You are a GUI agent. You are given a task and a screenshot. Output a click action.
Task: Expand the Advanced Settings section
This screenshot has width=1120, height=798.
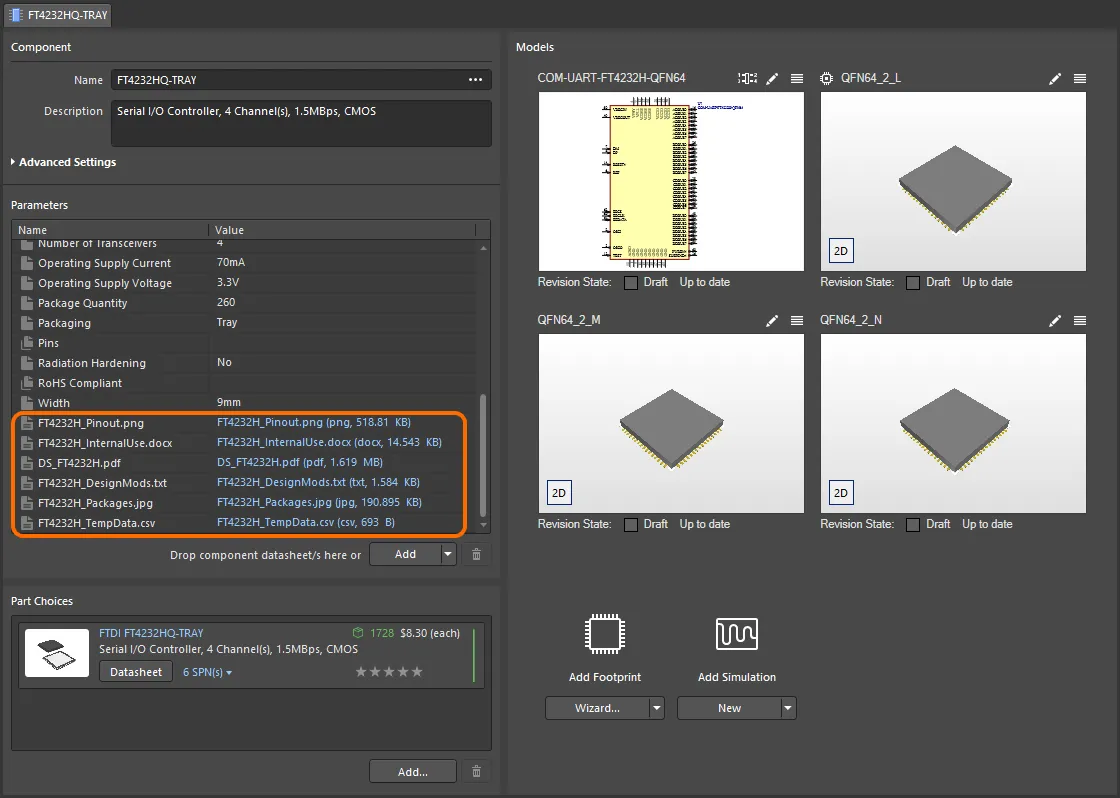tap(63, 161)
